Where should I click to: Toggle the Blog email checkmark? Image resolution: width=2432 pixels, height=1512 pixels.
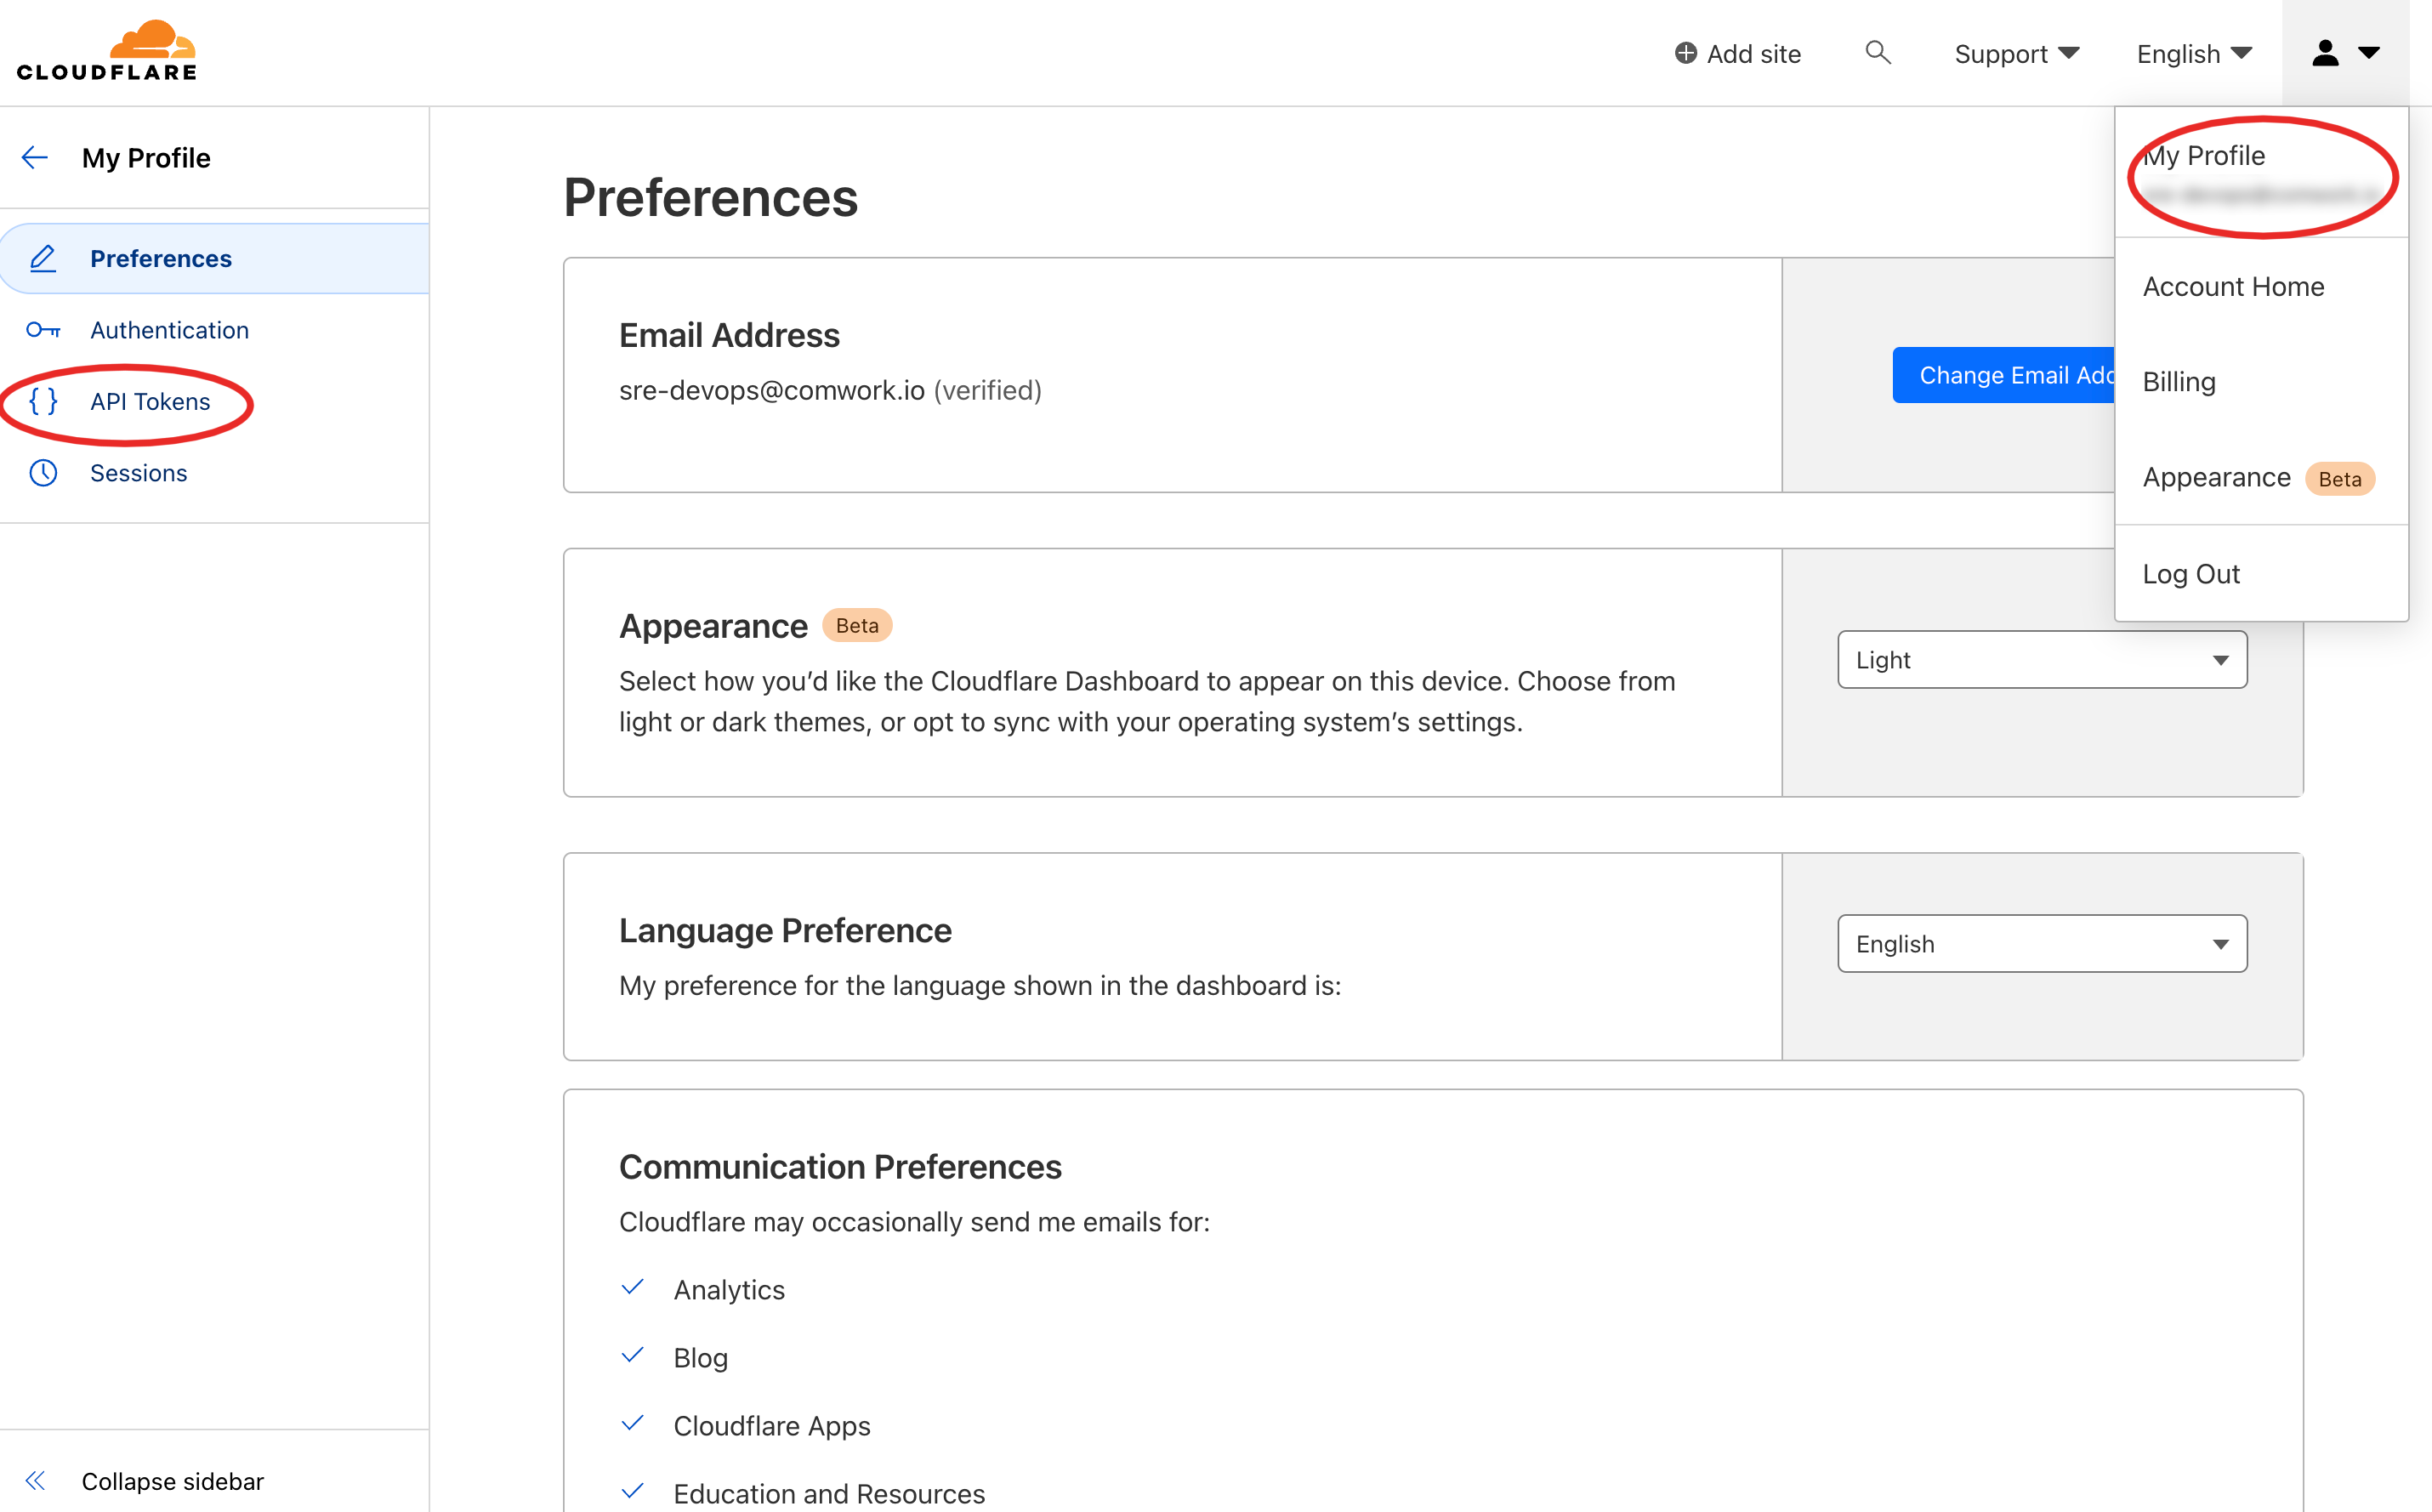click(632, 1355)
